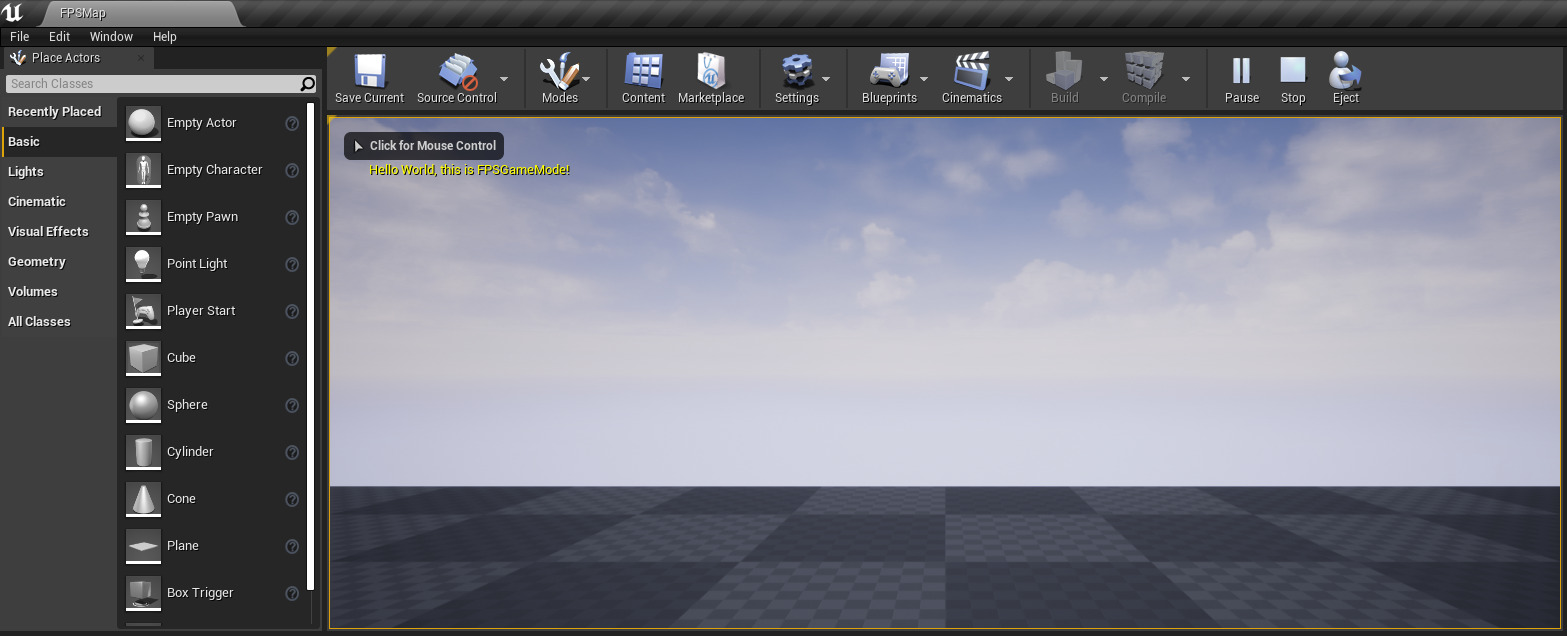Click the Save Current toolbar icon
The width and height of the screenshot is (1567, 636).
[369, 72]
